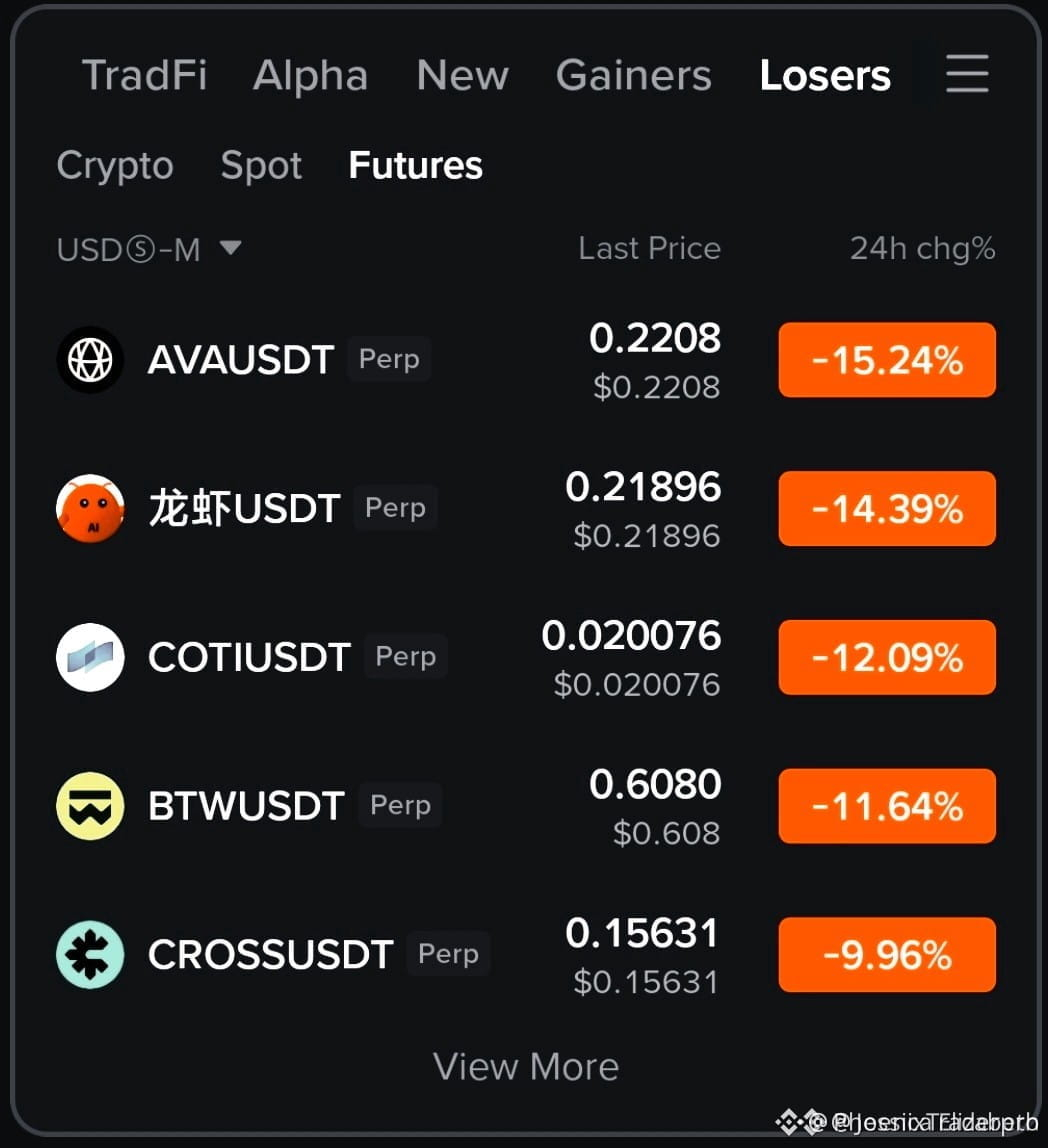
Task: Open the CROSSUSDT Perp row
Action: 526,954
